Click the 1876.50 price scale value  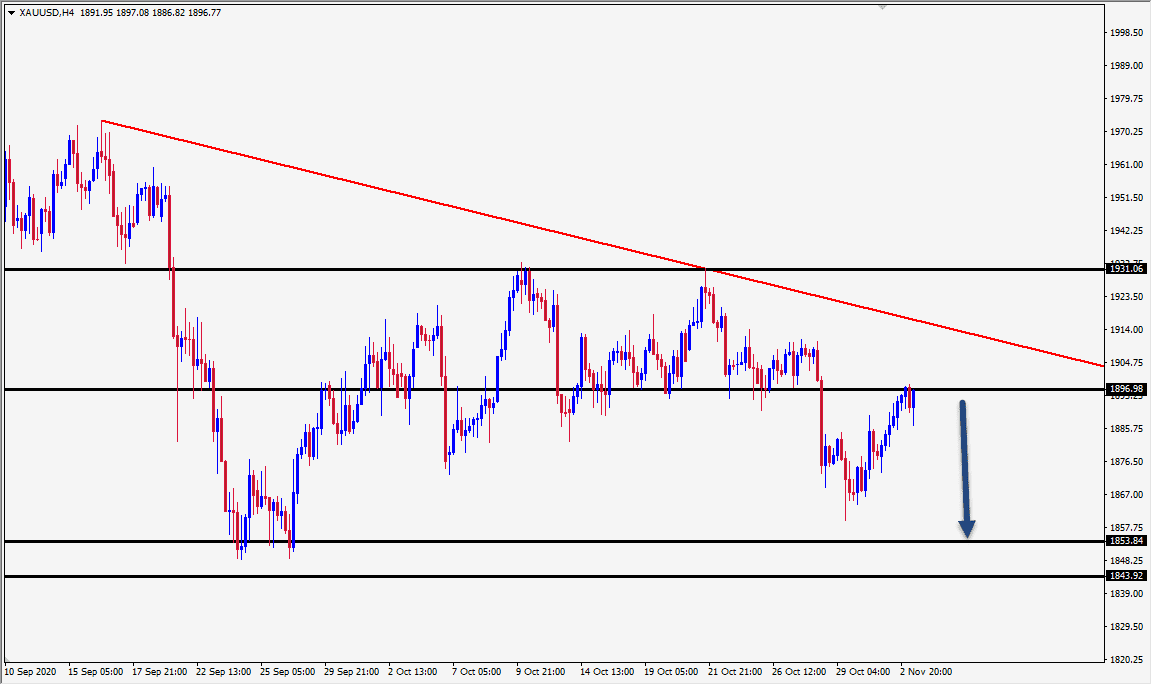[x=1127, y=462]
